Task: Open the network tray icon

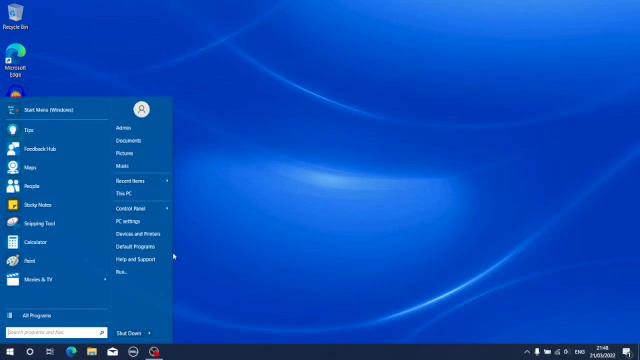Action: [557, 352]
